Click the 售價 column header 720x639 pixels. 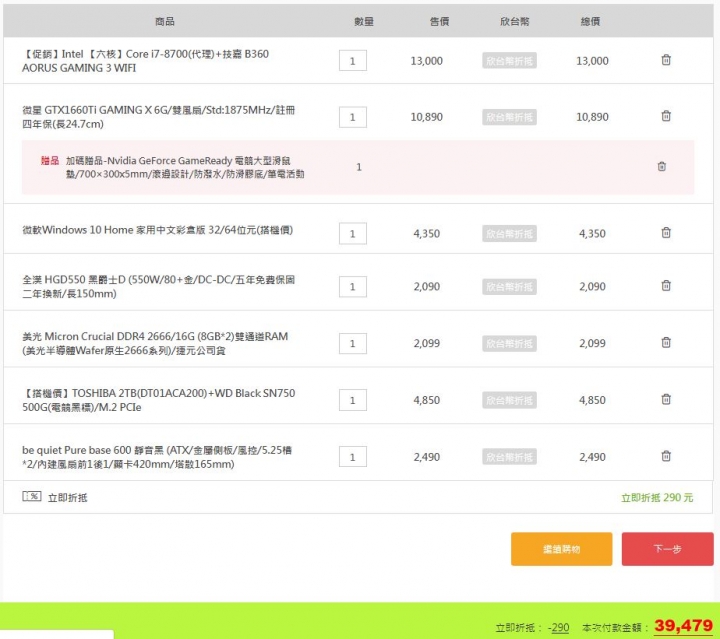(x=439, y=21)
